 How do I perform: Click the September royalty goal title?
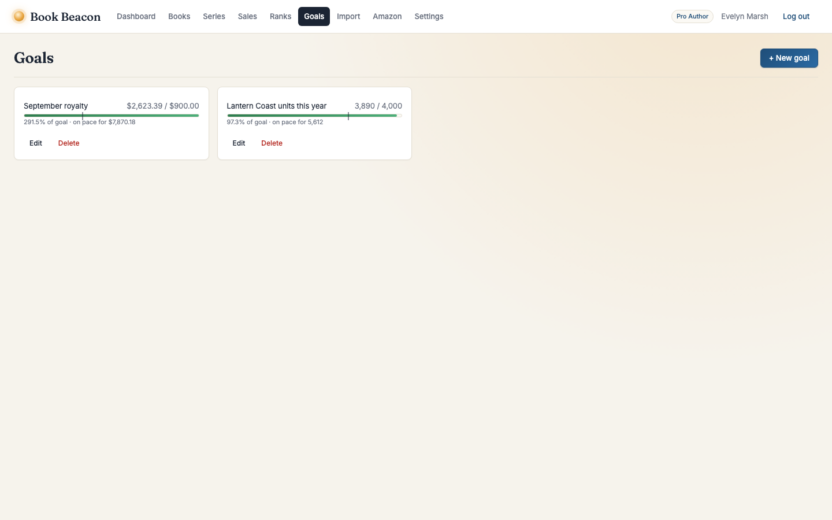pos(56,106)
